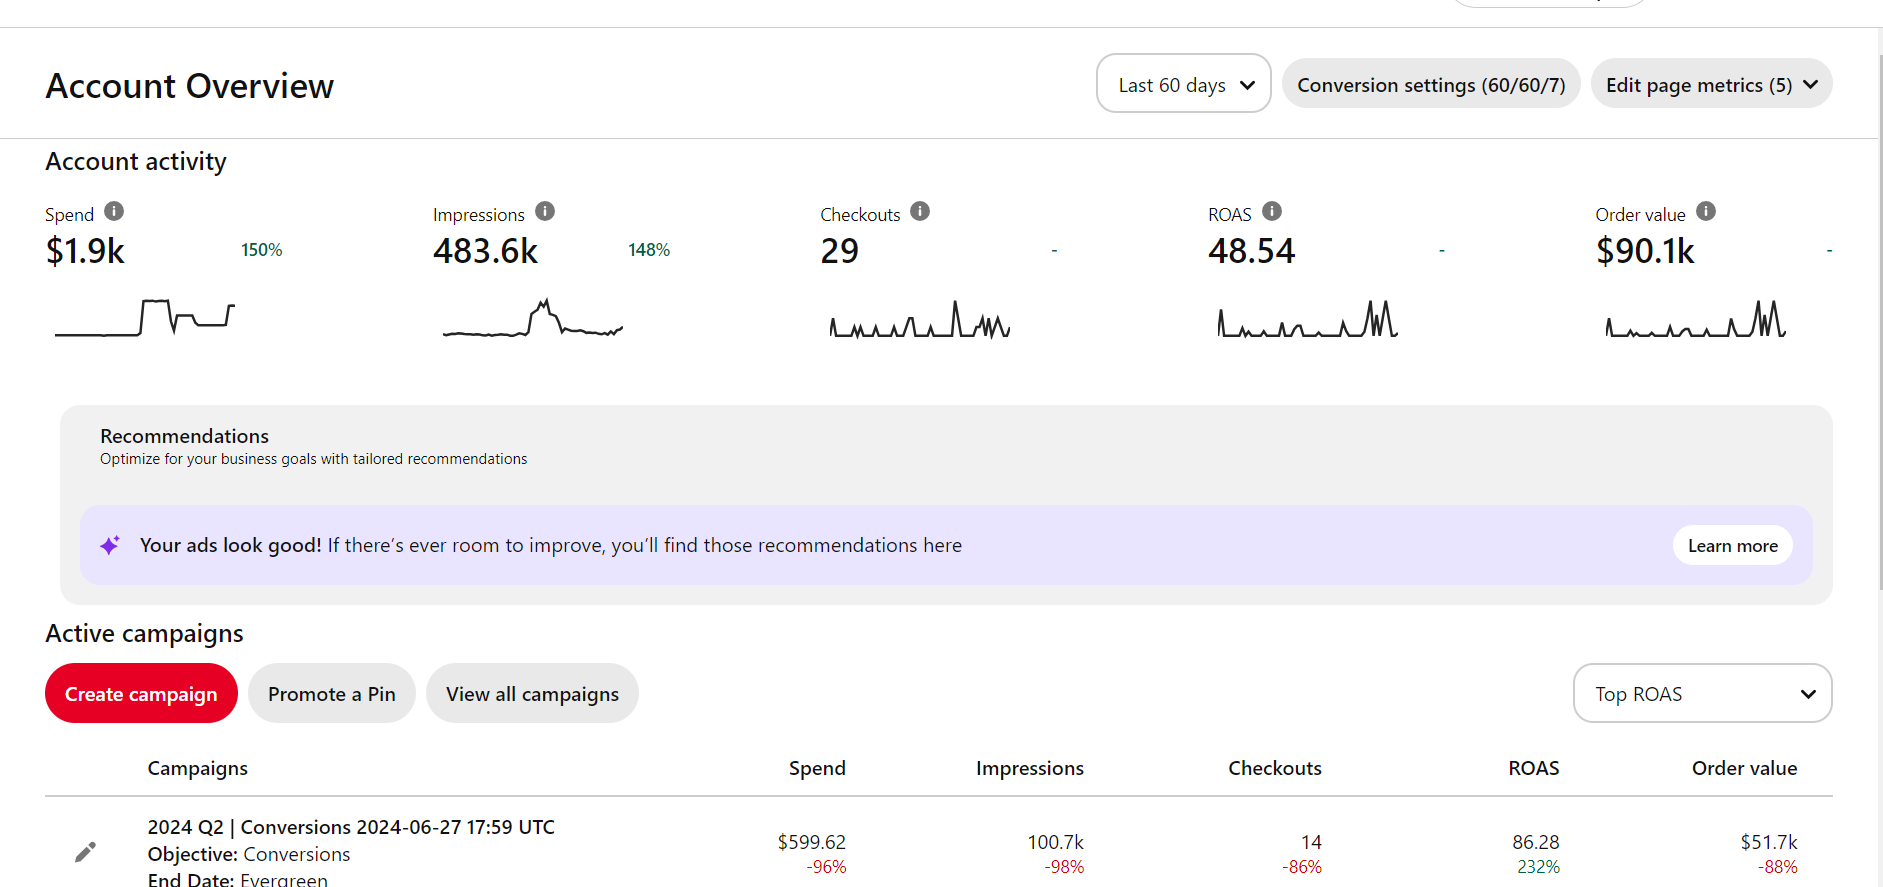This screenshot has width=1883, height=887.
Task: Click the Order value column header
Action: [1743, 768]
